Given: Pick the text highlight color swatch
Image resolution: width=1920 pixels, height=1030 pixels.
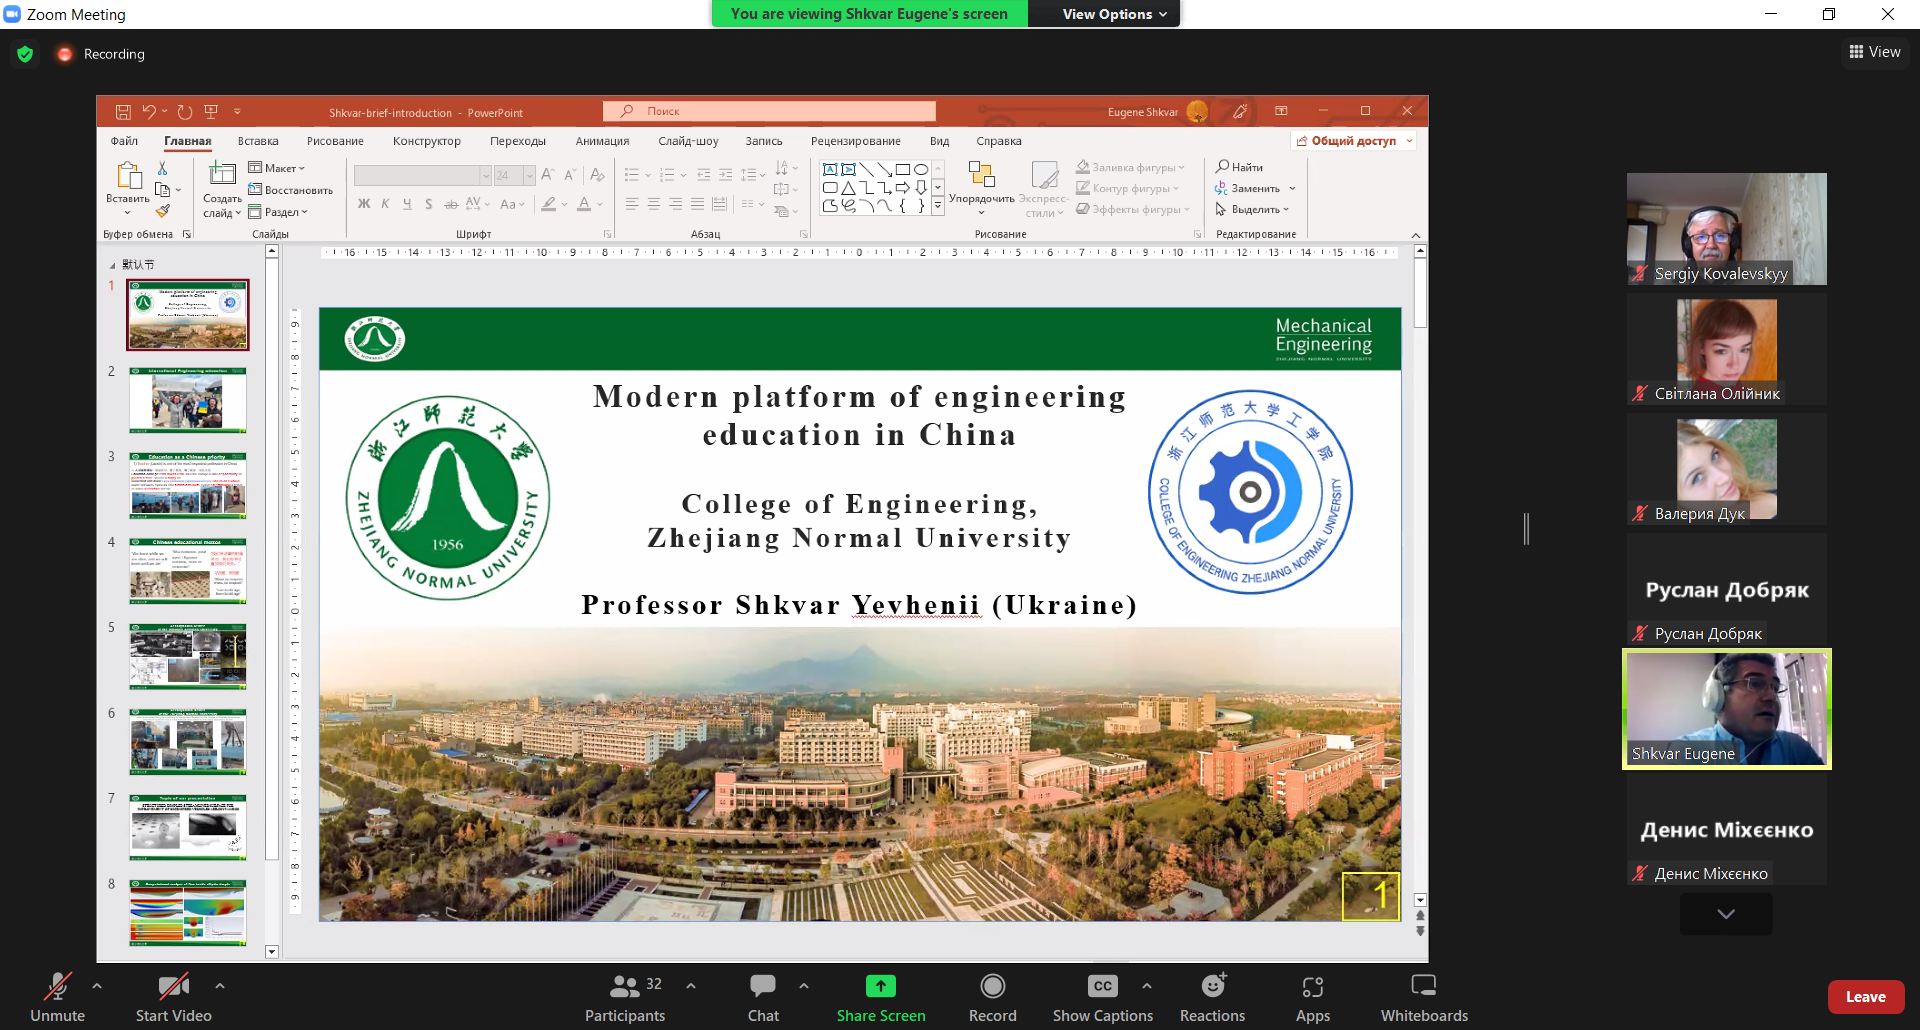Looking at the screenshot, I should pyautogui.click(x=548, y=204).
